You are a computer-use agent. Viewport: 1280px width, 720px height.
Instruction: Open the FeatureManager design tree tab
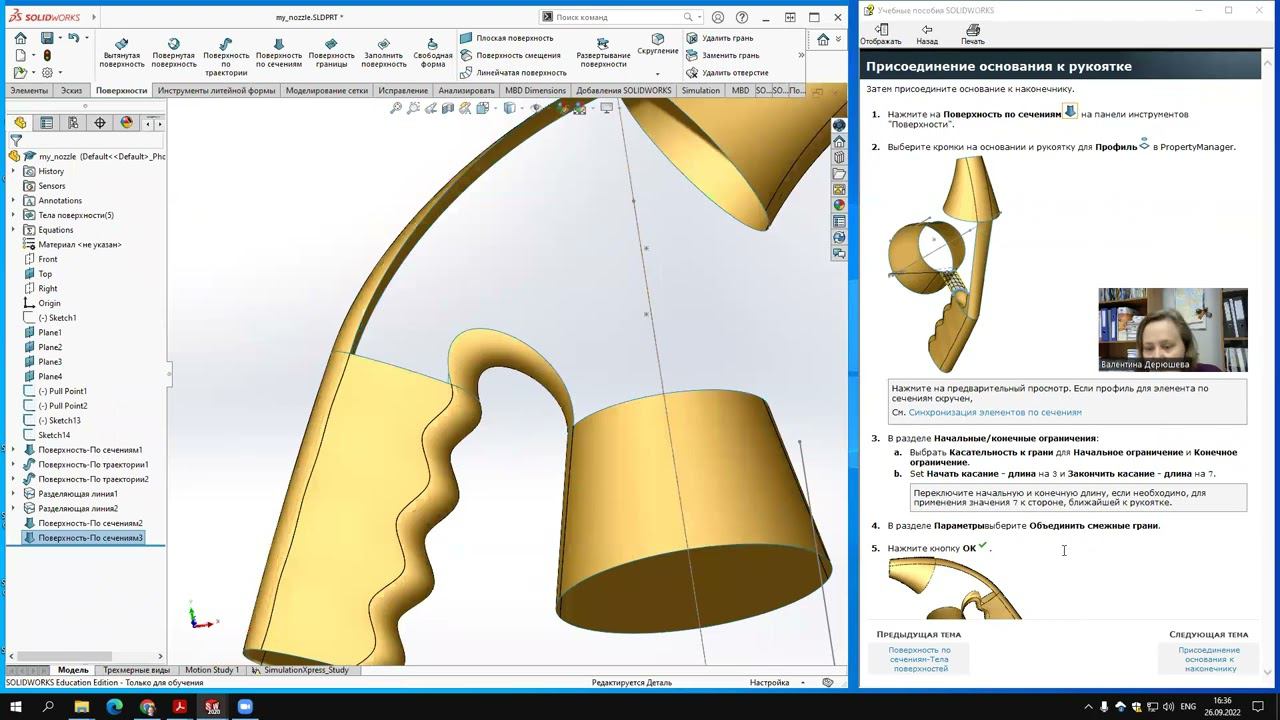(20, 123)
